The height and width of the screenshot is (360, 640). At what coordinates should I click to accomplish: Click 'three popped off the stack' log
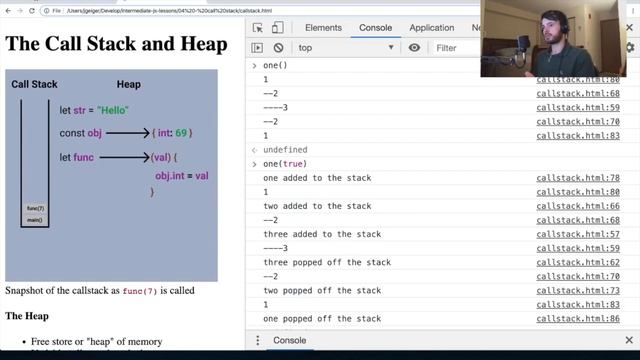click(327, 262)
